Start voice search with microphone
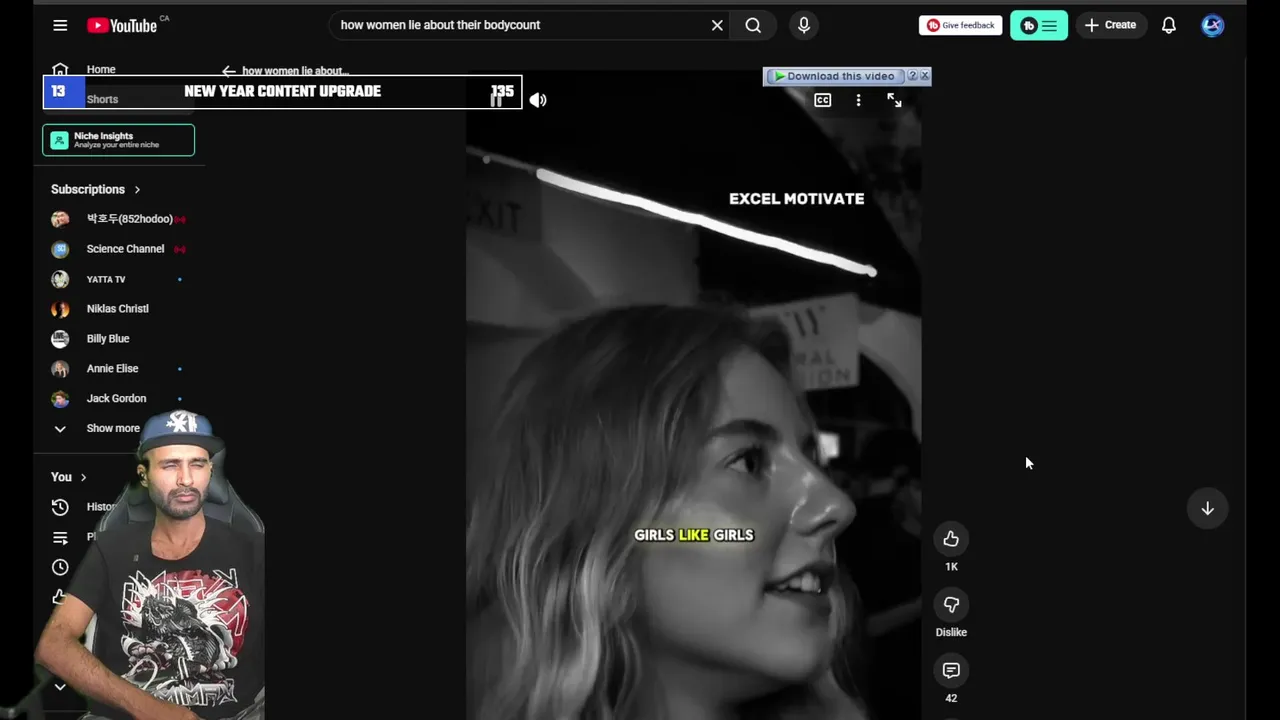The width and height of the screenshot is (1280, 720). [804, 25]
